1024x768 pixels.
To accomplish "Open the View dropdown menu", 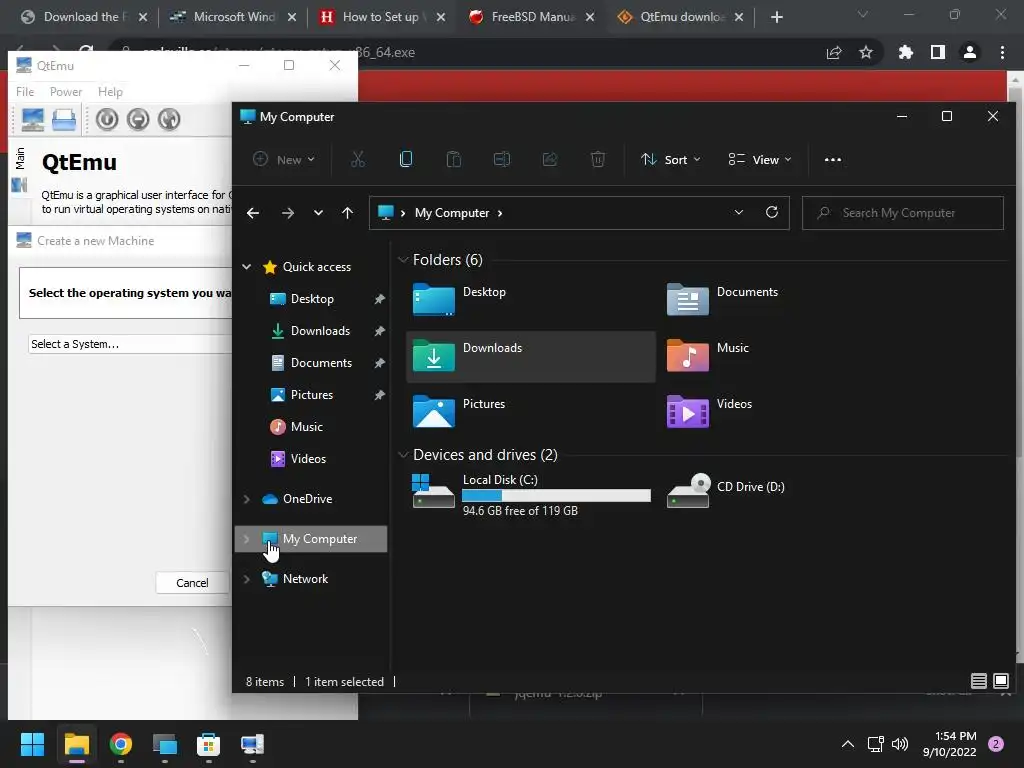I will [760, 159].
